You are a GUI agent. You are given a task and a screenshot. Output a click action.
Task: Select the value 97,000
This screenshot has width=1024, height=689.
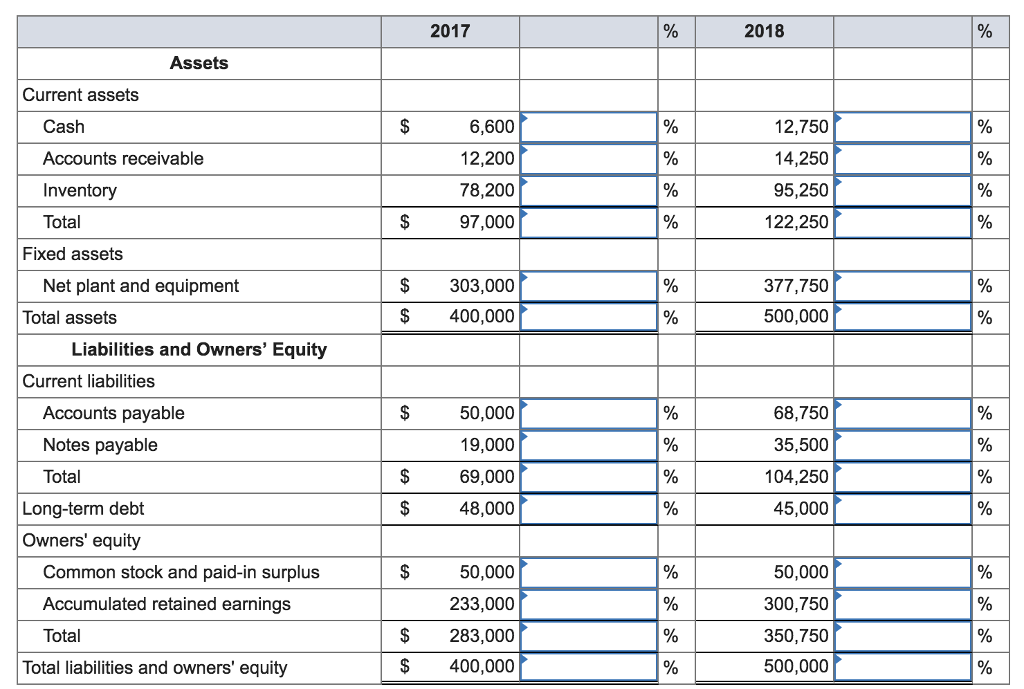[x=487, y=223]
